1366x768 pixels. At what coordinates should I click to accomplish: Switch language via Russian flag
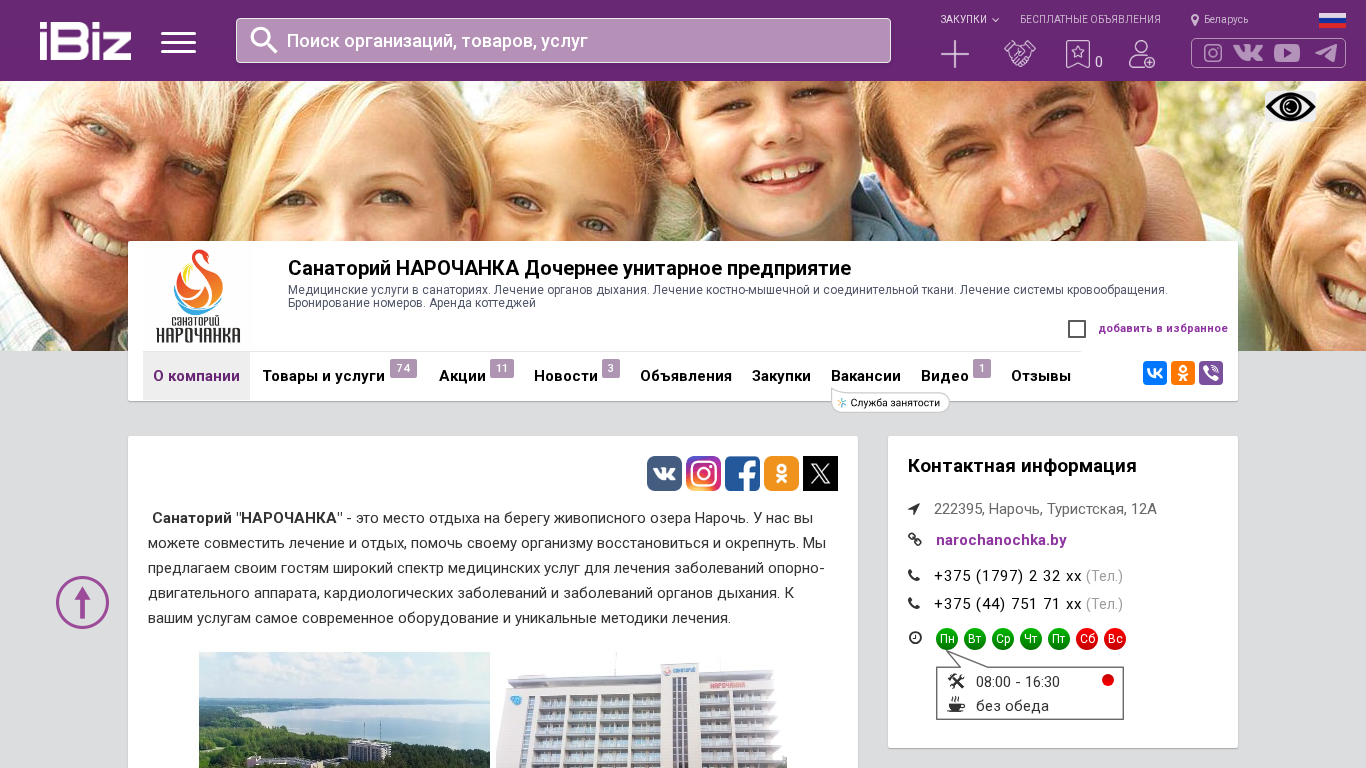(1332, 20)
